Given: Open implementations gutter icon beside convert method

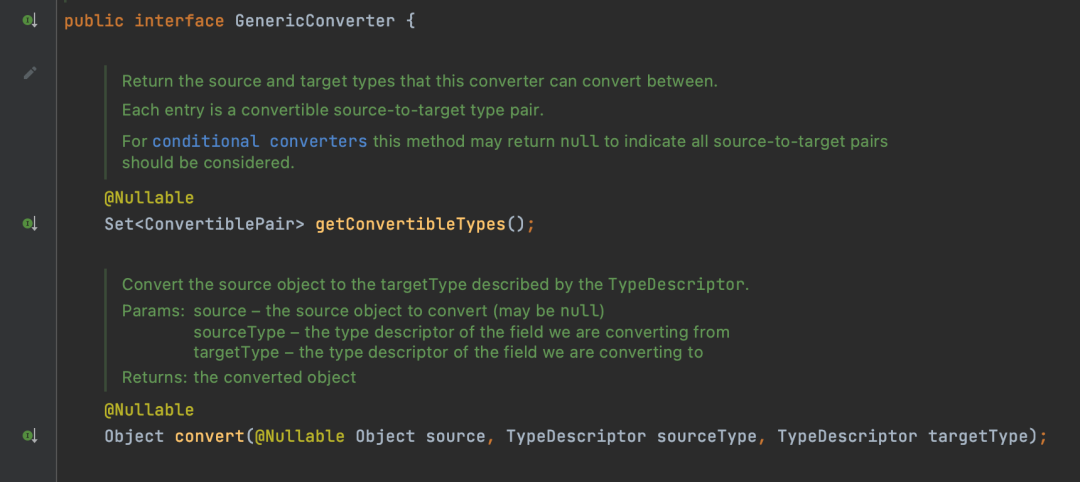Looking at the screenshot, I should 30,436.
